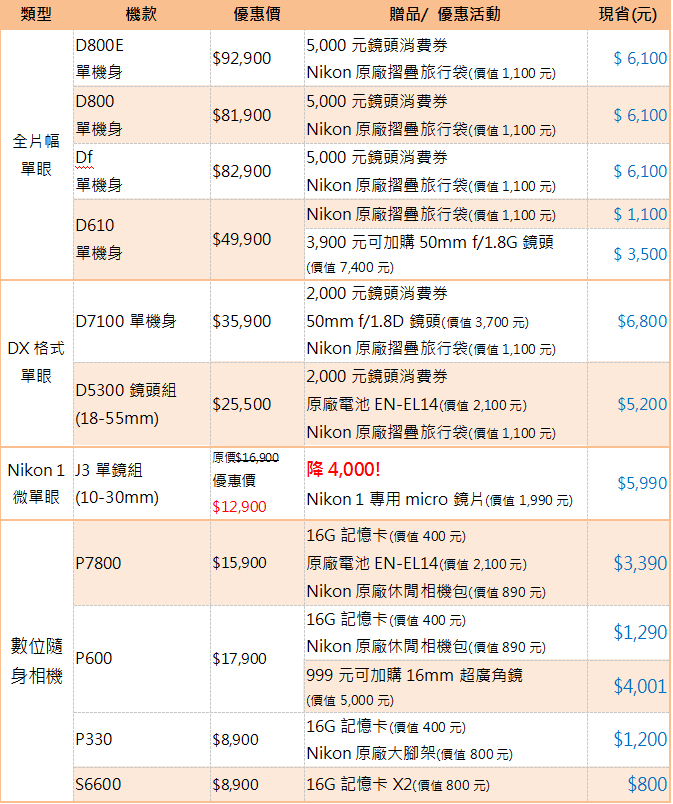Click the red 降 4,000! promotion text

(x=346, y=468)
